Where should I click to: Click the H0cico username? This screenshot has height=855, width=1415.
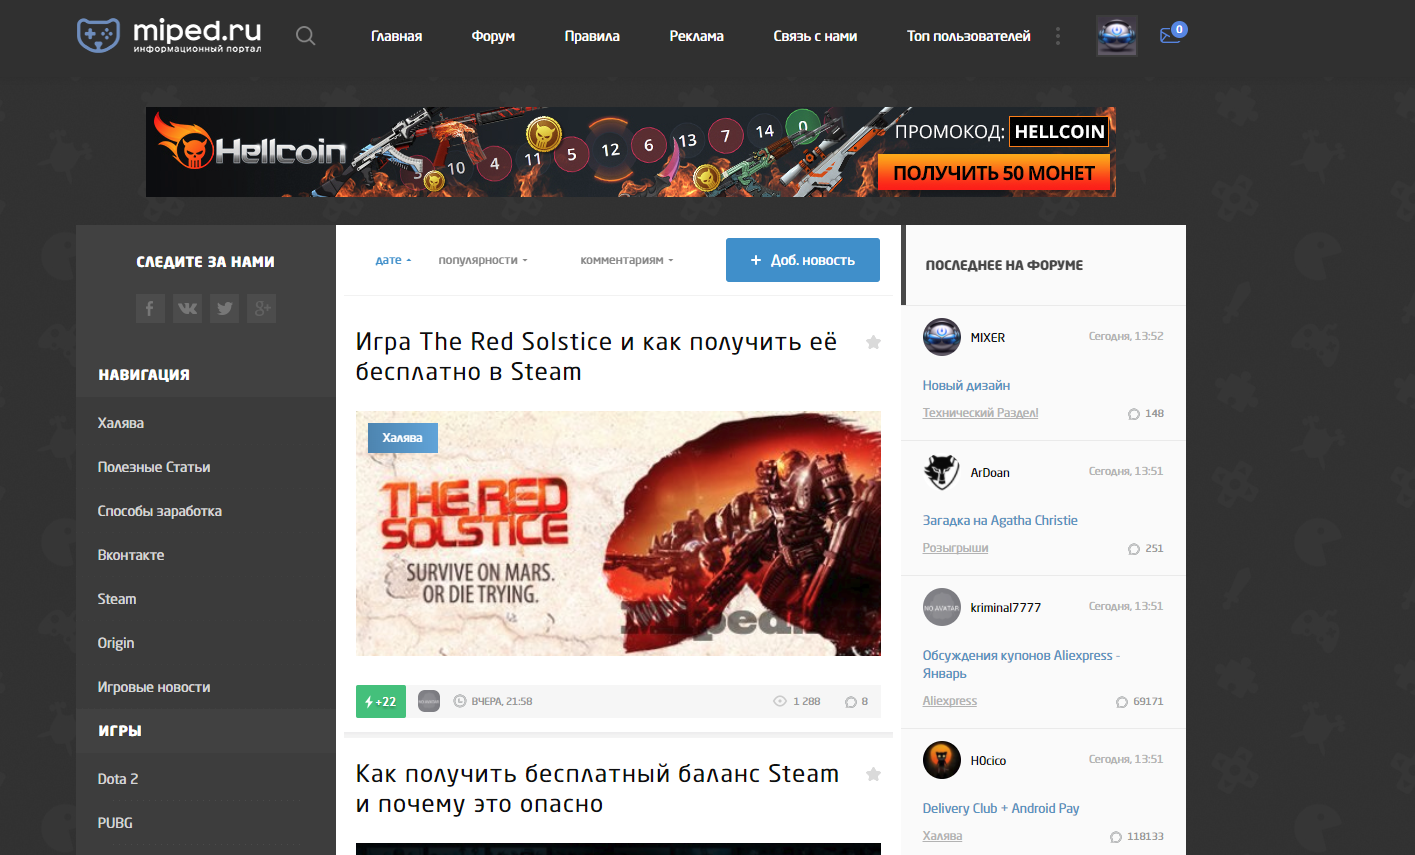[x=988, y=761]
